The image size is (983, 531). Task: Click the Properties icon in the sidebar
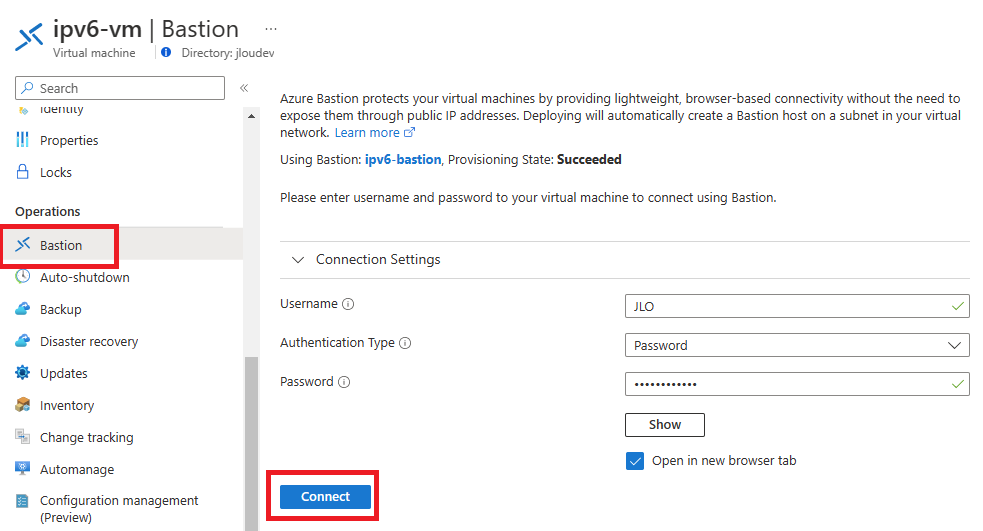point(23,140)
